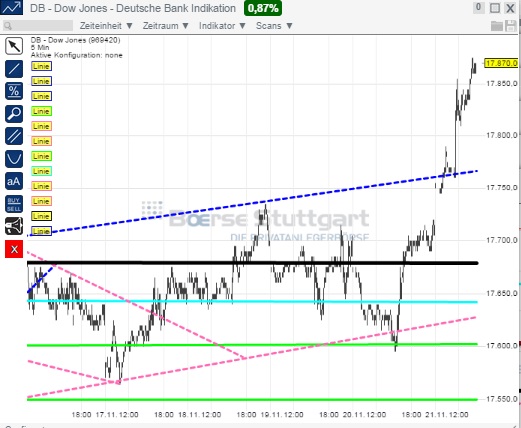Select the parallel channel lines tool
The width and height of the screenshot is (521, 428).
point(14,136)
